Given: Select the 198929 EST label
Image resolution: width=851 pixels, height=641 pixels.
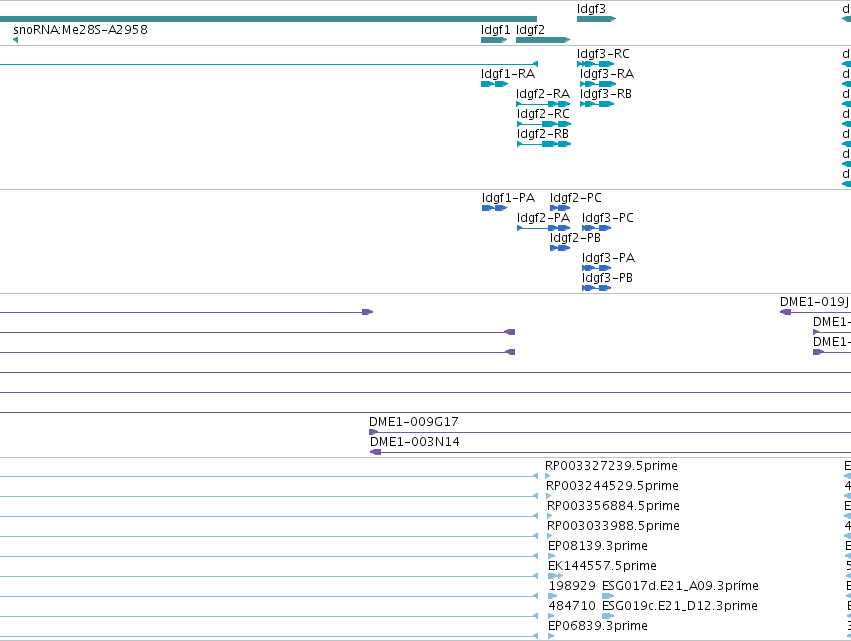Looking at the screenshot, I should tap(572, 586).
